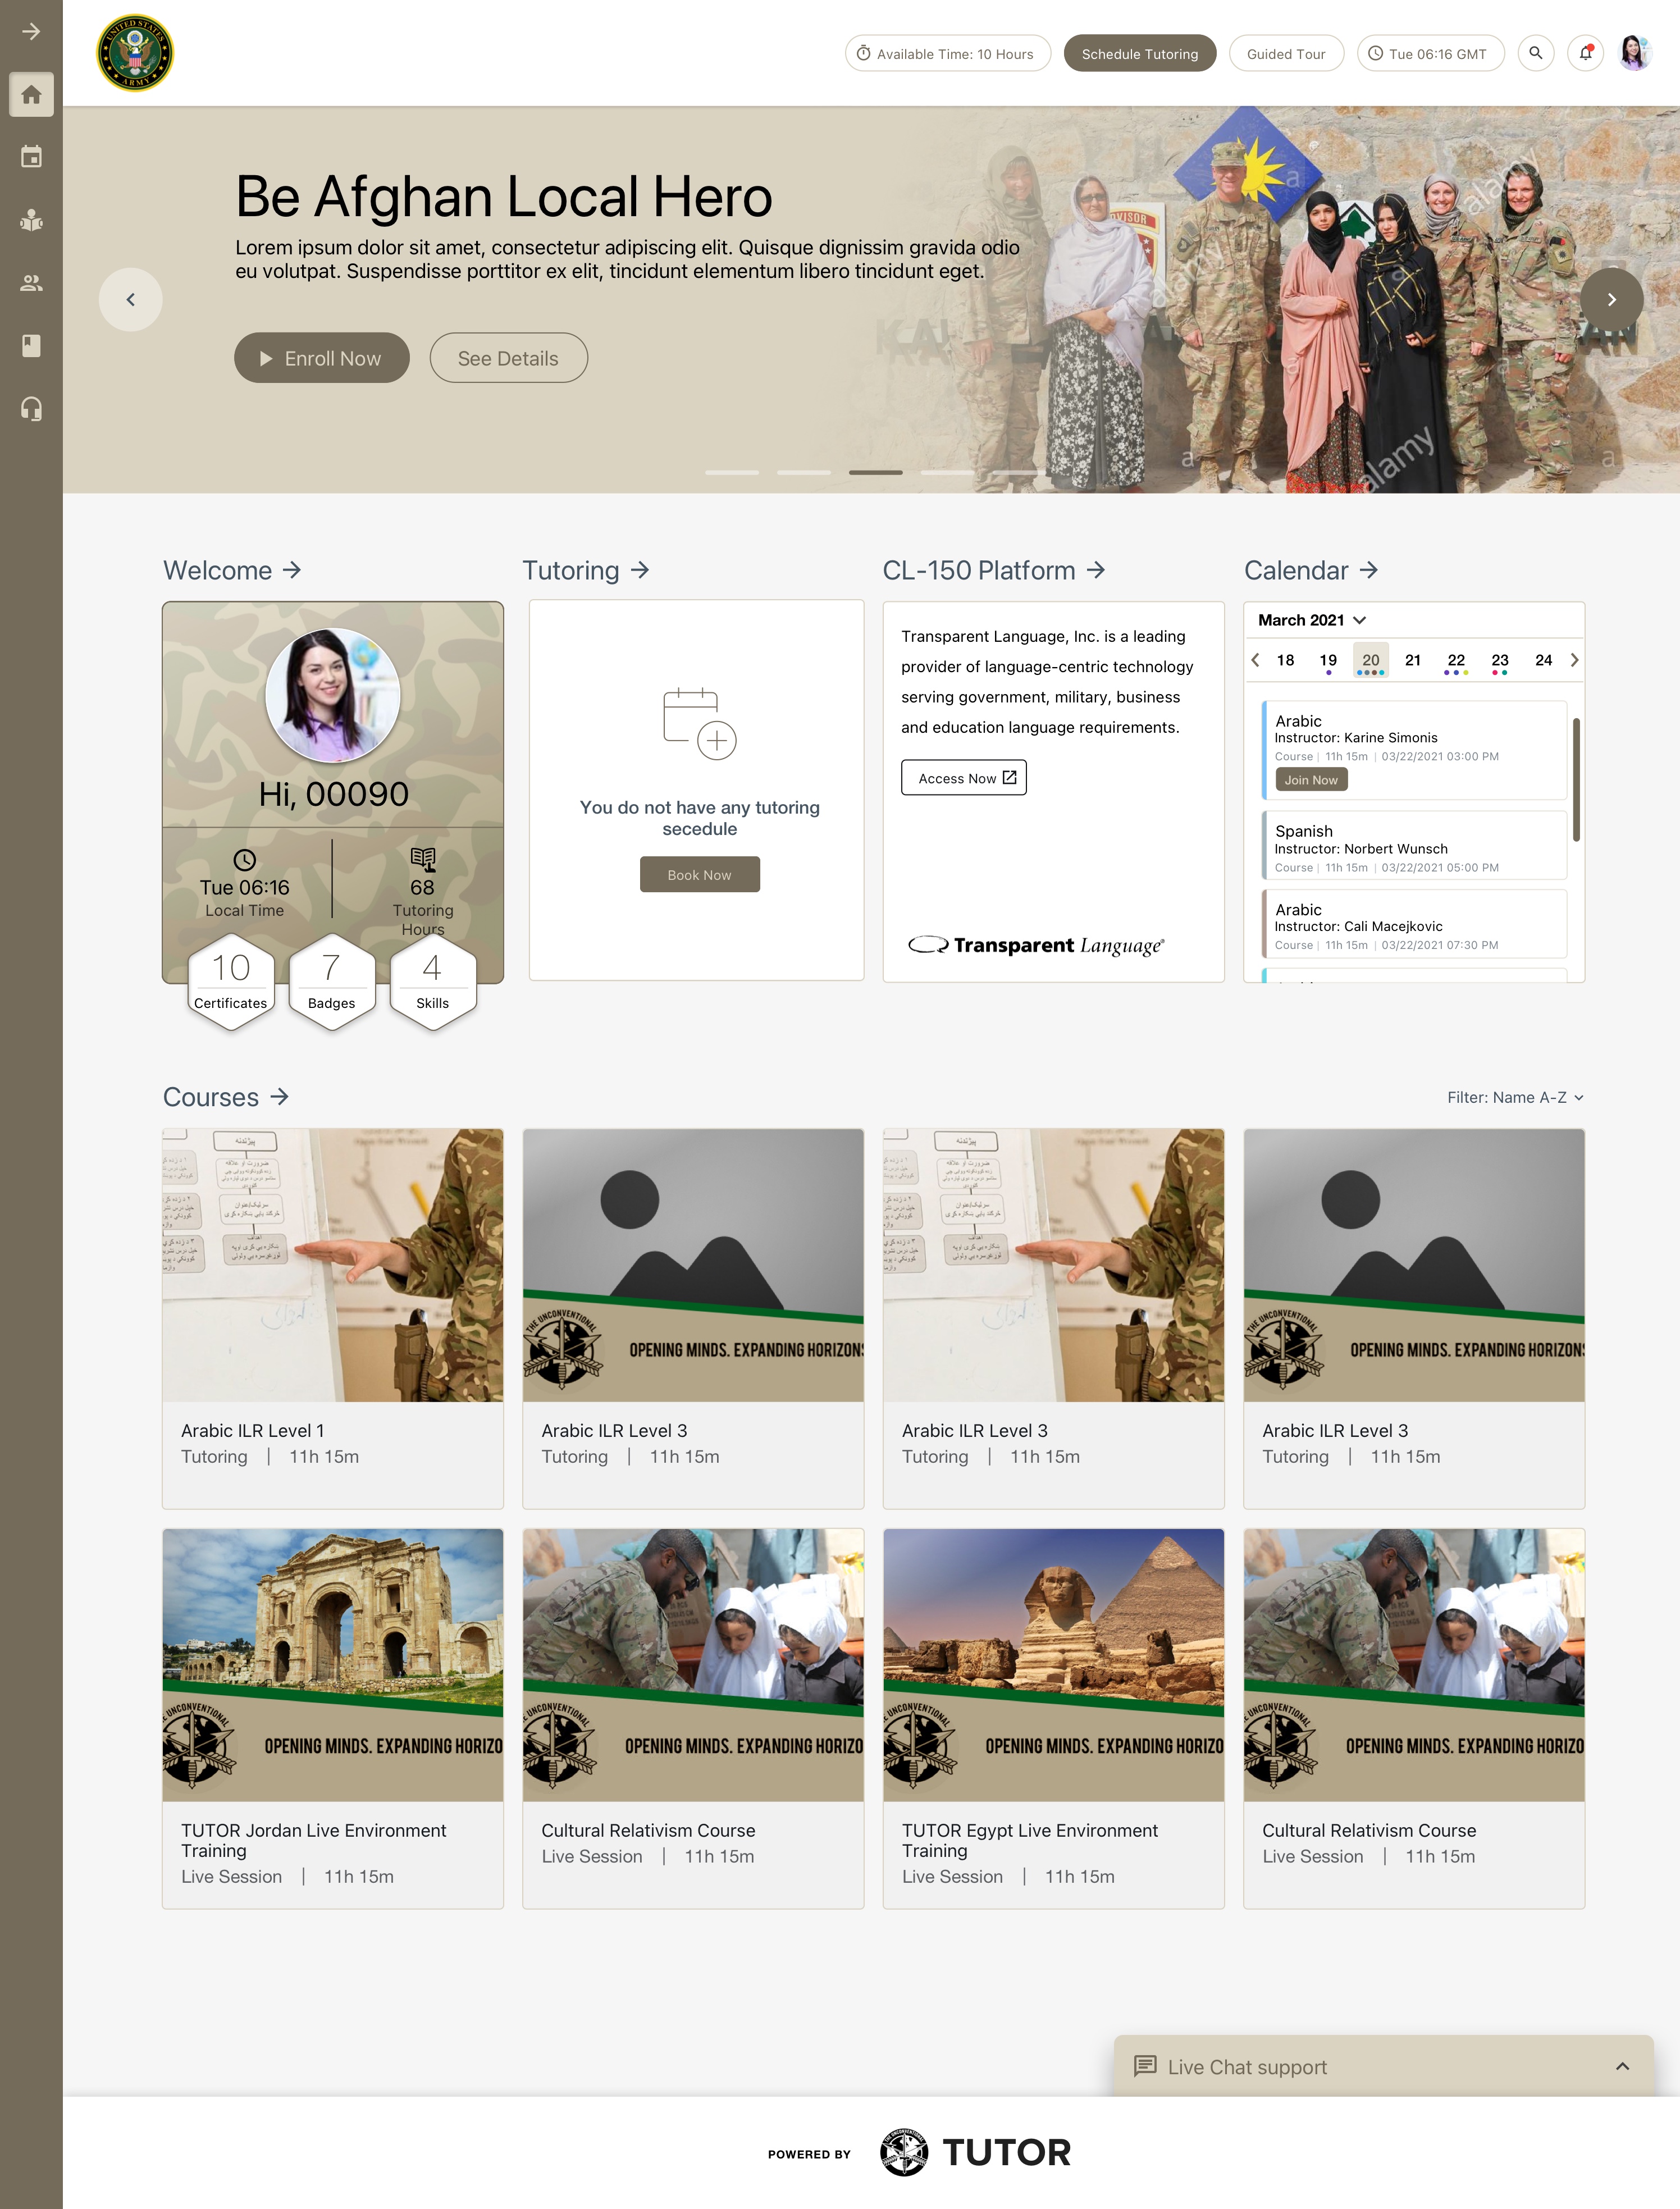Open the reading student sidebar icon

pyautogui.click(x=31, y=220)
